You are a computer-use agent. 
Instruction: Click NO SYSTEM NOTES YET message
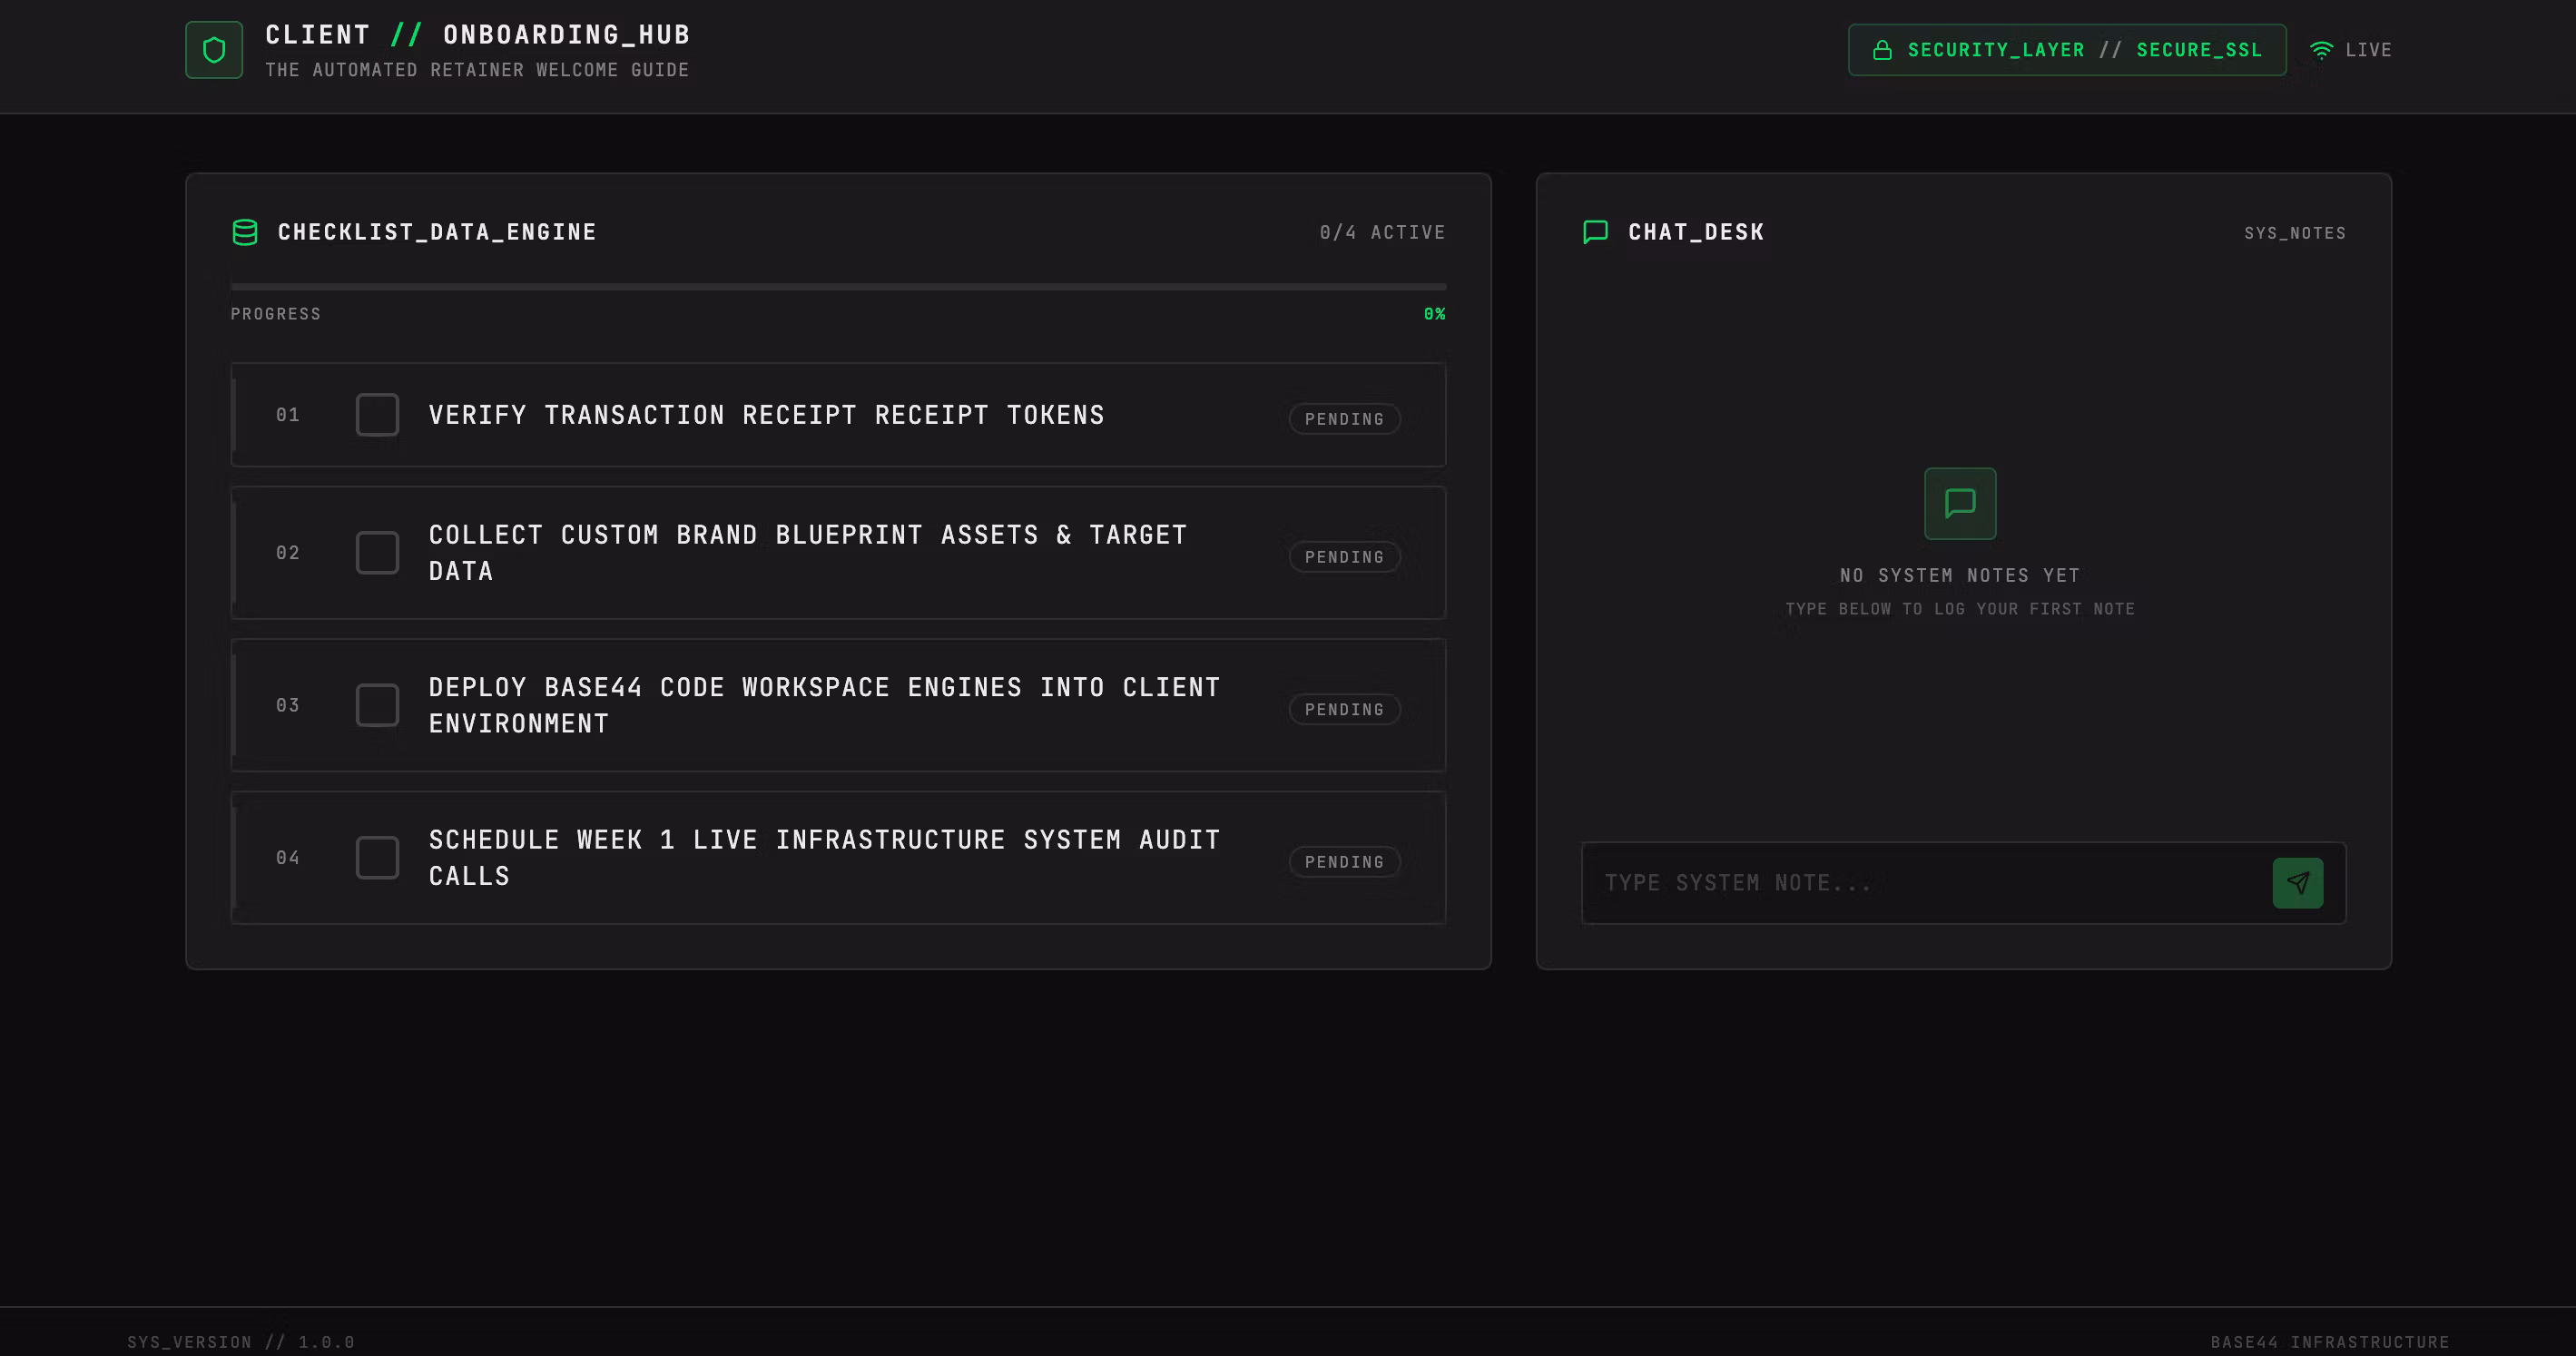pos(1960,575)
